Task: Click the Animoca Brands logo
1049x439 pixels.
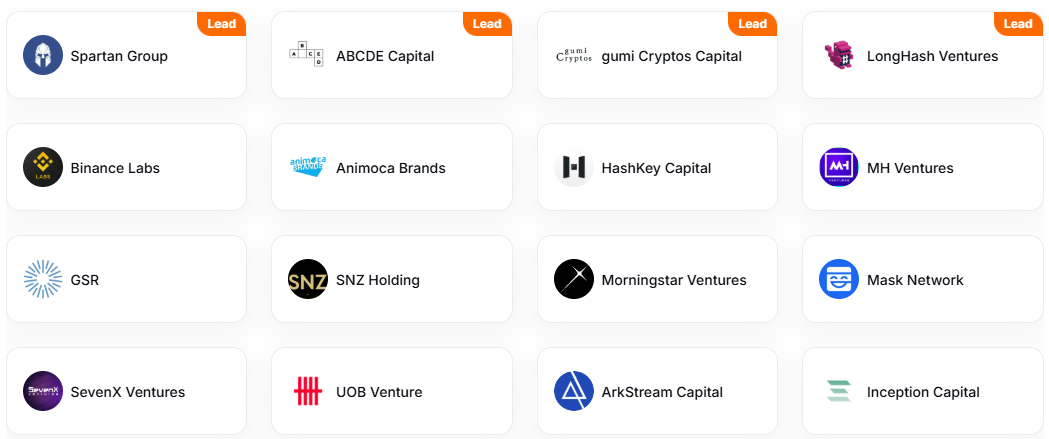Action: coord(308,167)
